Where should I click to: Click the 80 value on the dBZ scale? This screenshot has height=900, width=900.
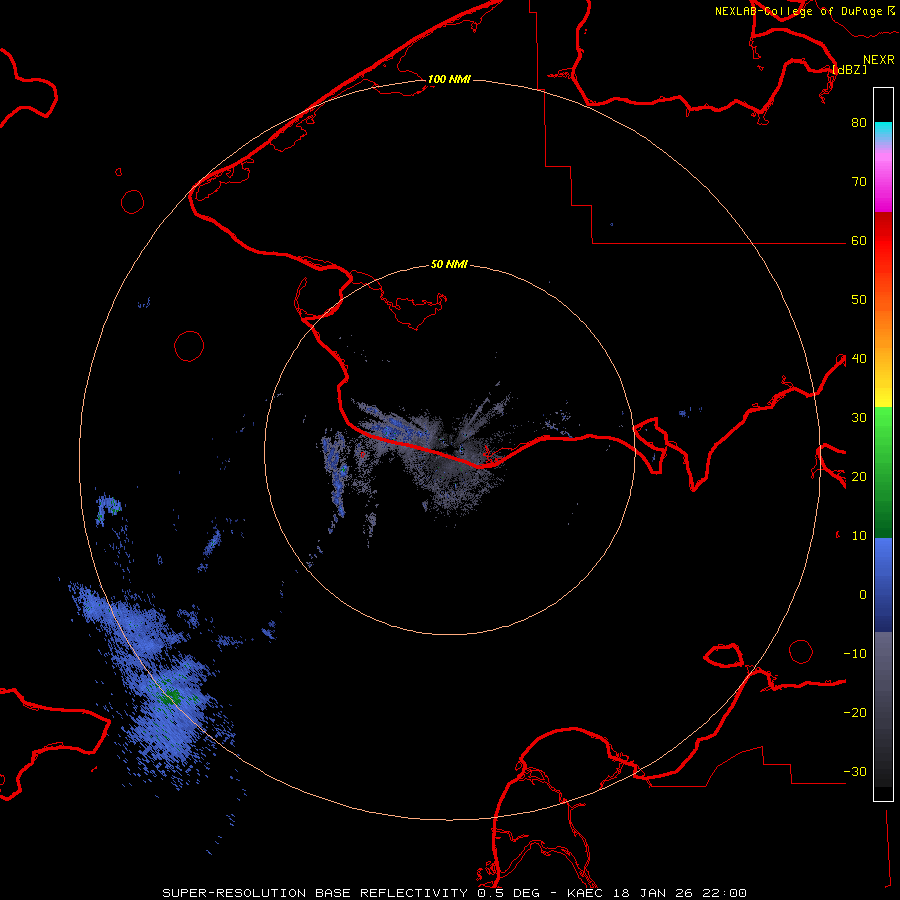coord(859,123)
